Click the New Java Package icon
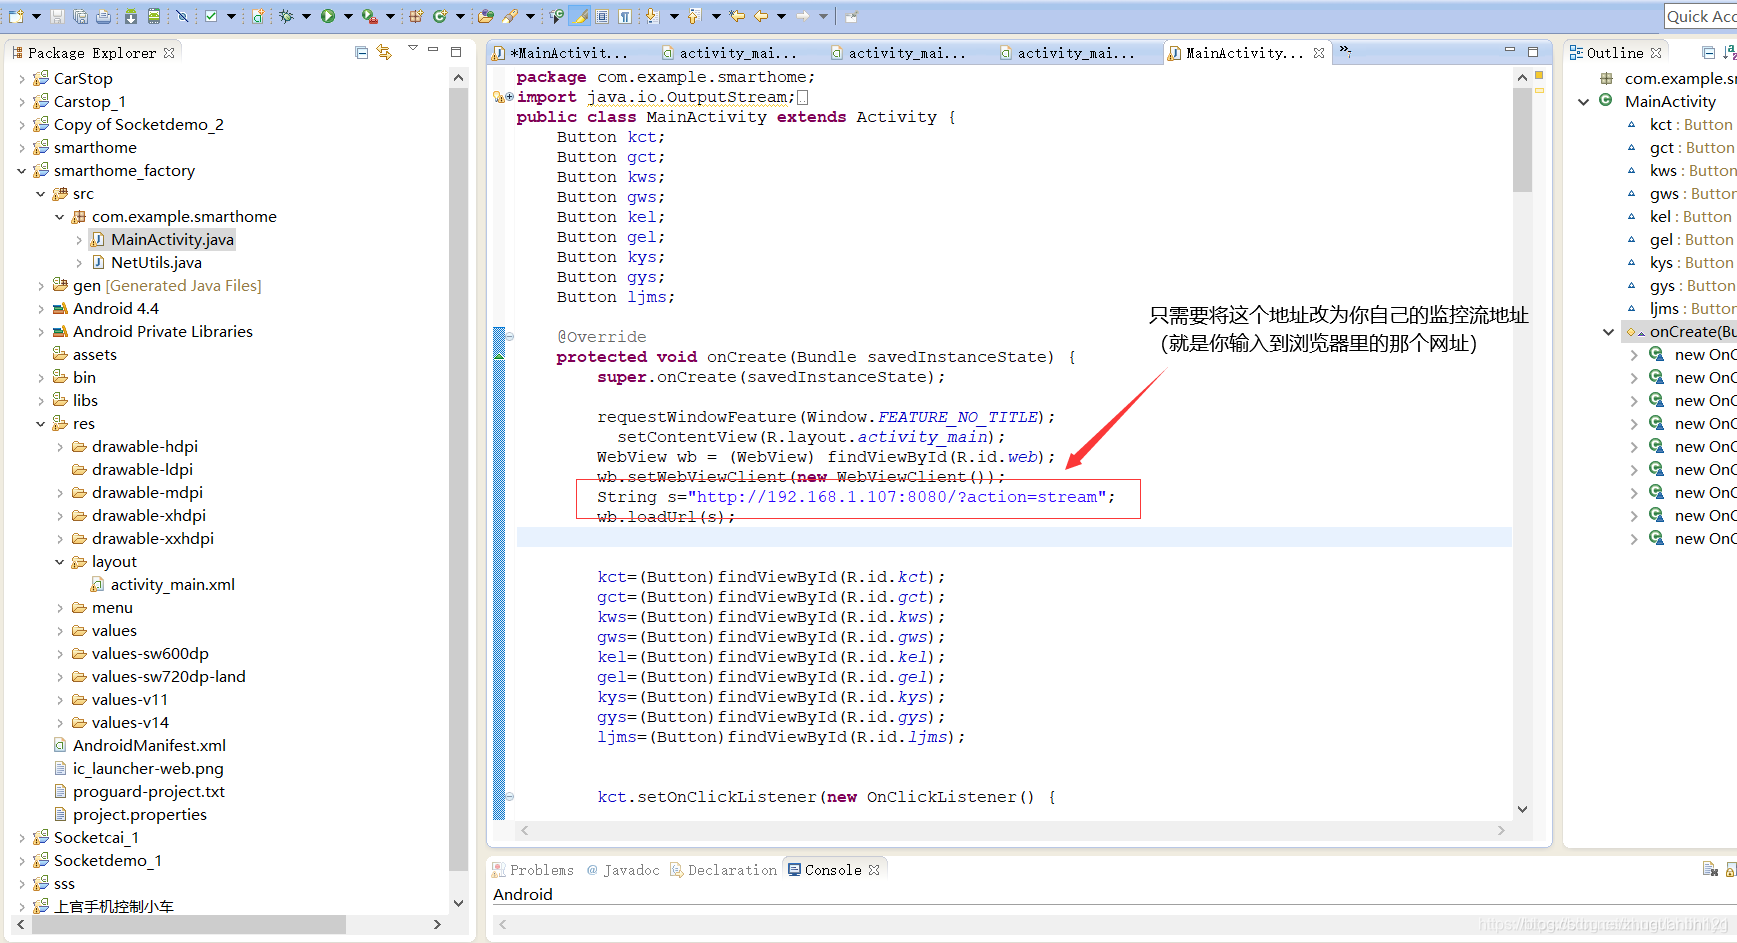Image resolution: width=1737 pixels, height=943 pixels. coord(415,16)
